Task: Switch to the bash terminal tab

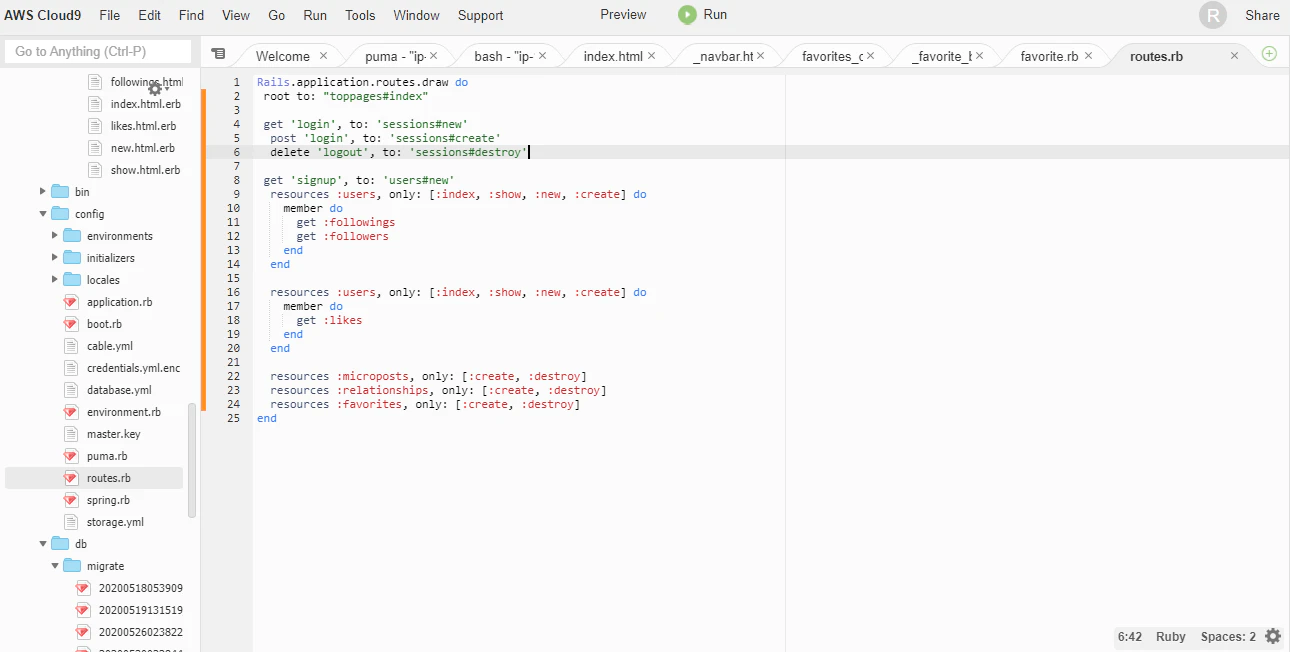Action: click(504, 56)
